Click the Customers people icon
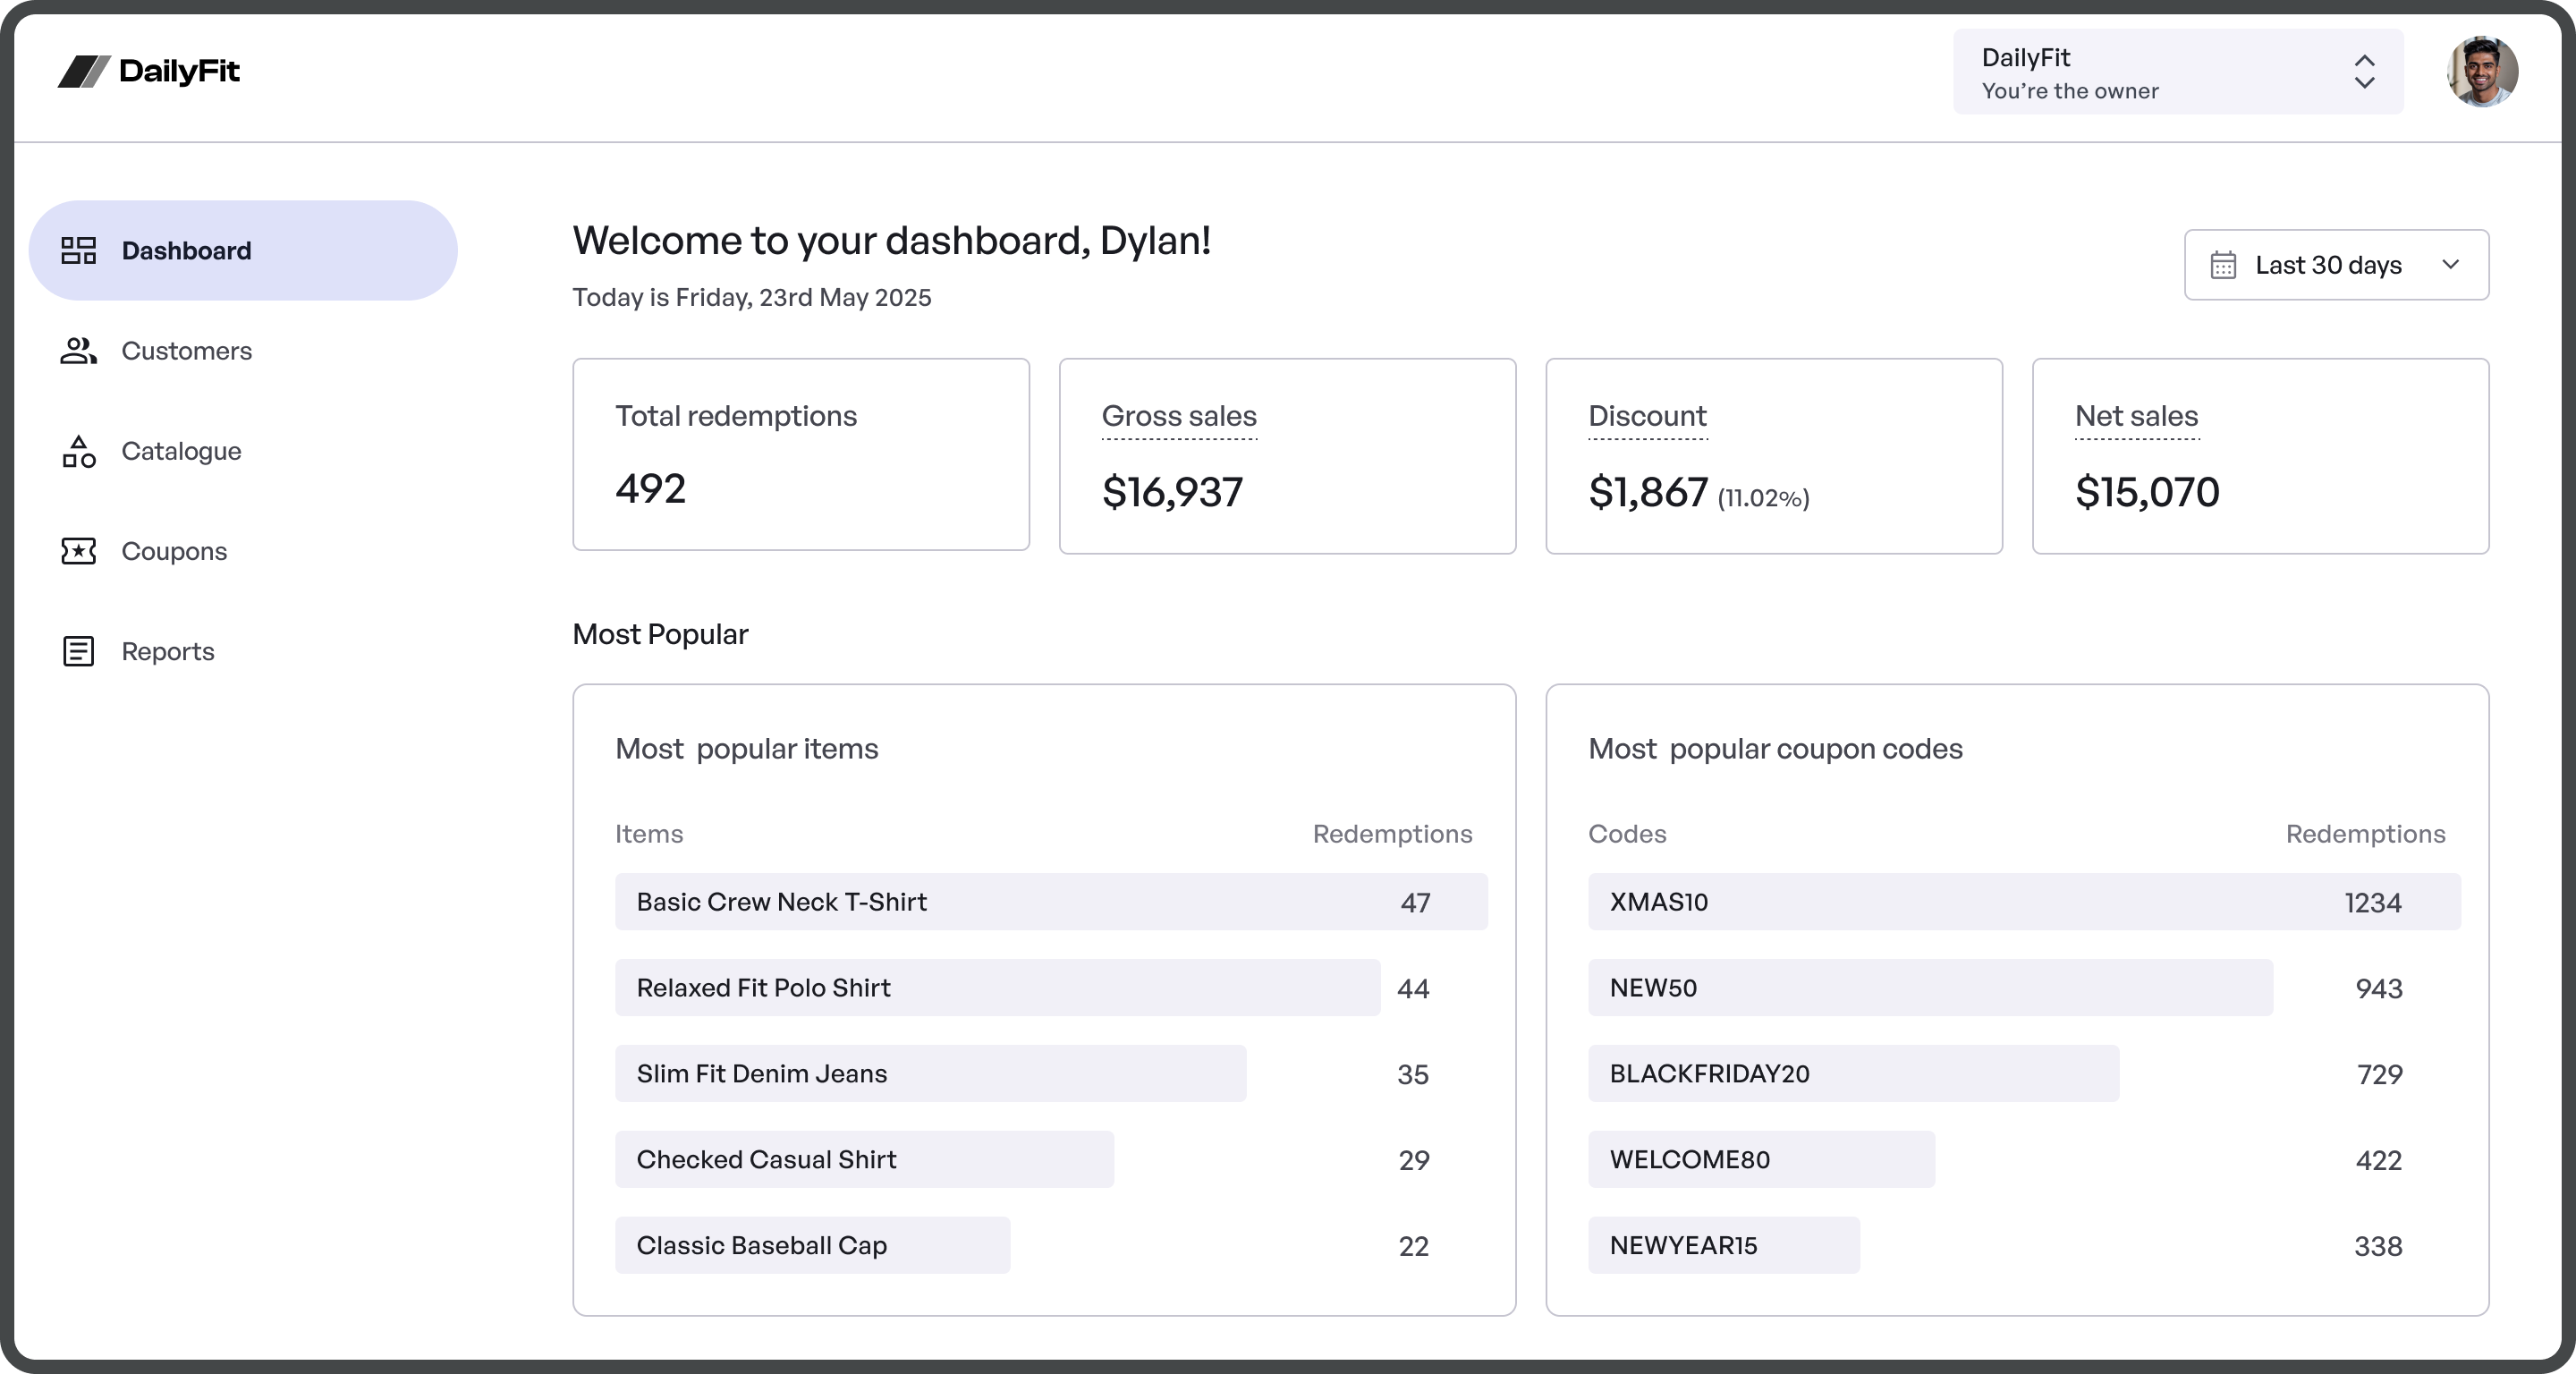Image resolution: width=2576 pixels, height=1374 pixels. point(78,351)
